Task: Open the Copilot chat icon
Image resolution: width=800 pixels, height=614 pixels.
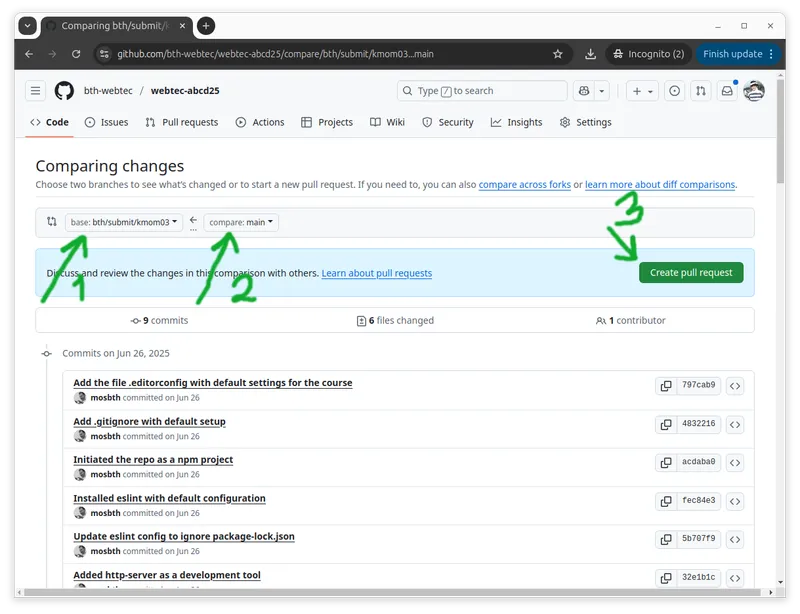Action: coord(584,91)
